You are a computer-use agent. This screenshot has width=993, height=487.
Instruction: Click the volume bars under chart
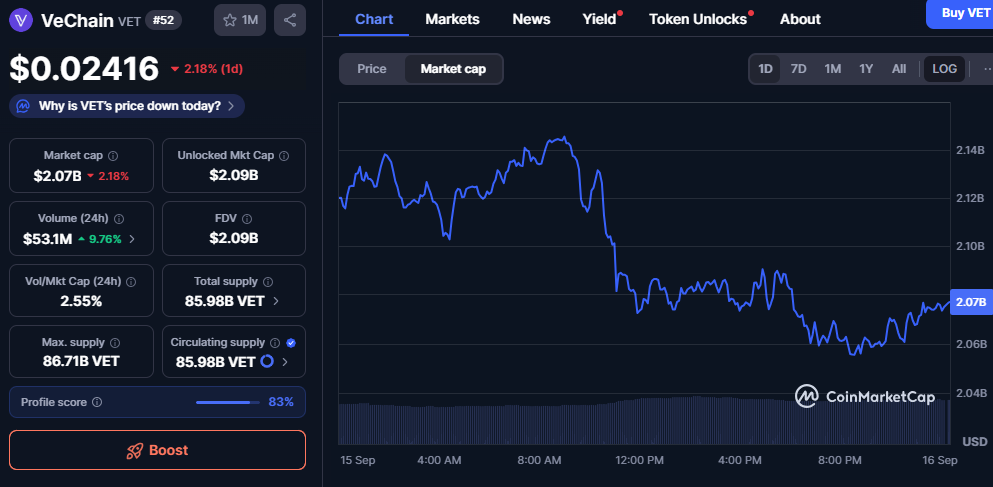[644, 421]
